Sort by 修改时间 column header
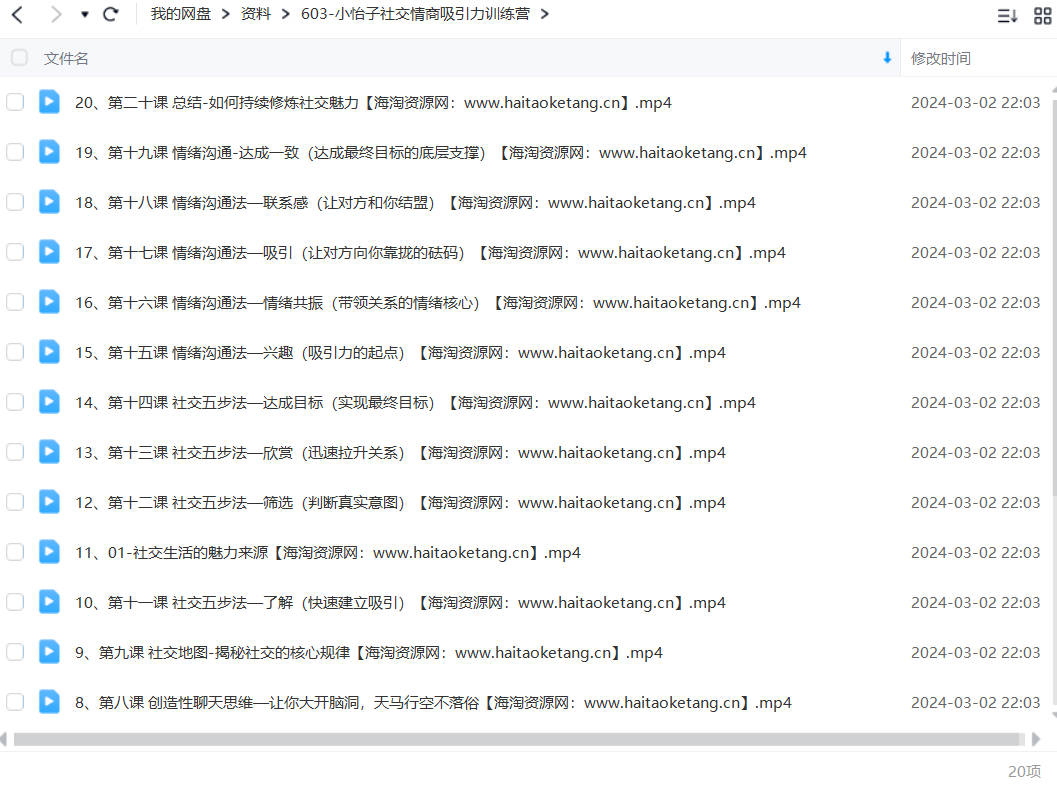Image resolution: width=1057 pixels, height=785 pixels. (x=940, y=59)
